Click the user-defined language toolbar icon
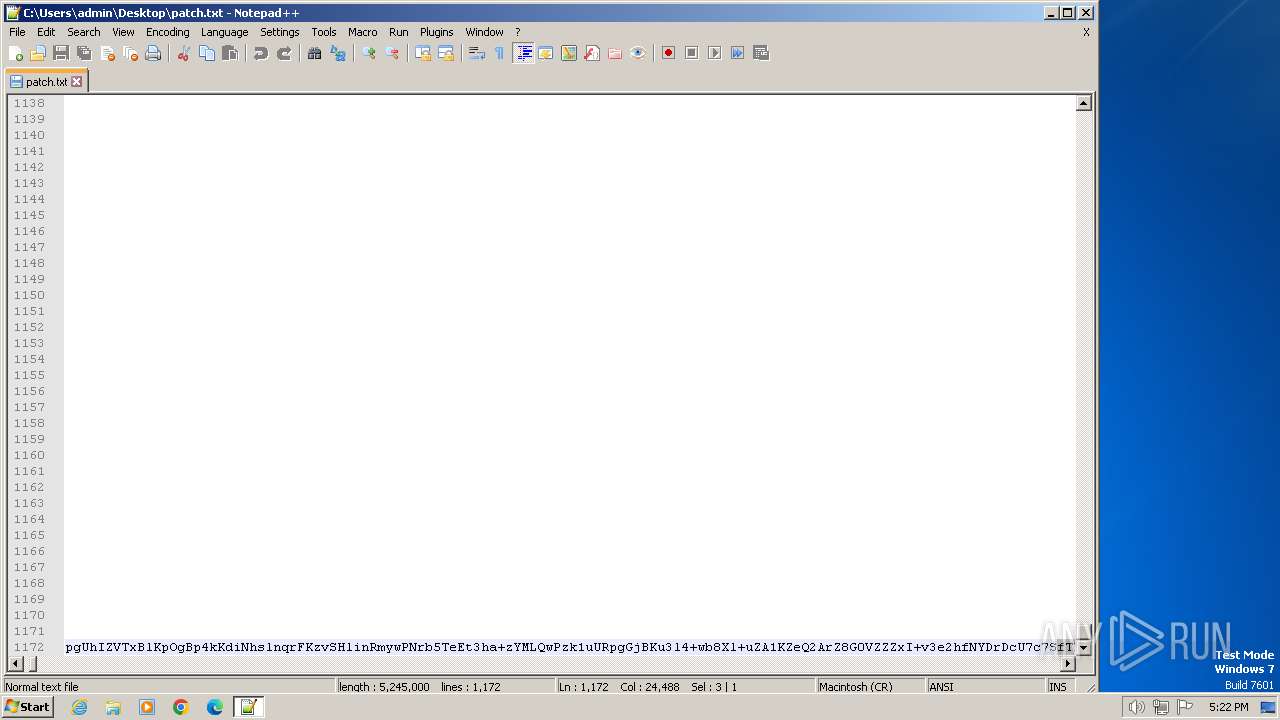 click(x=546, y=53)
